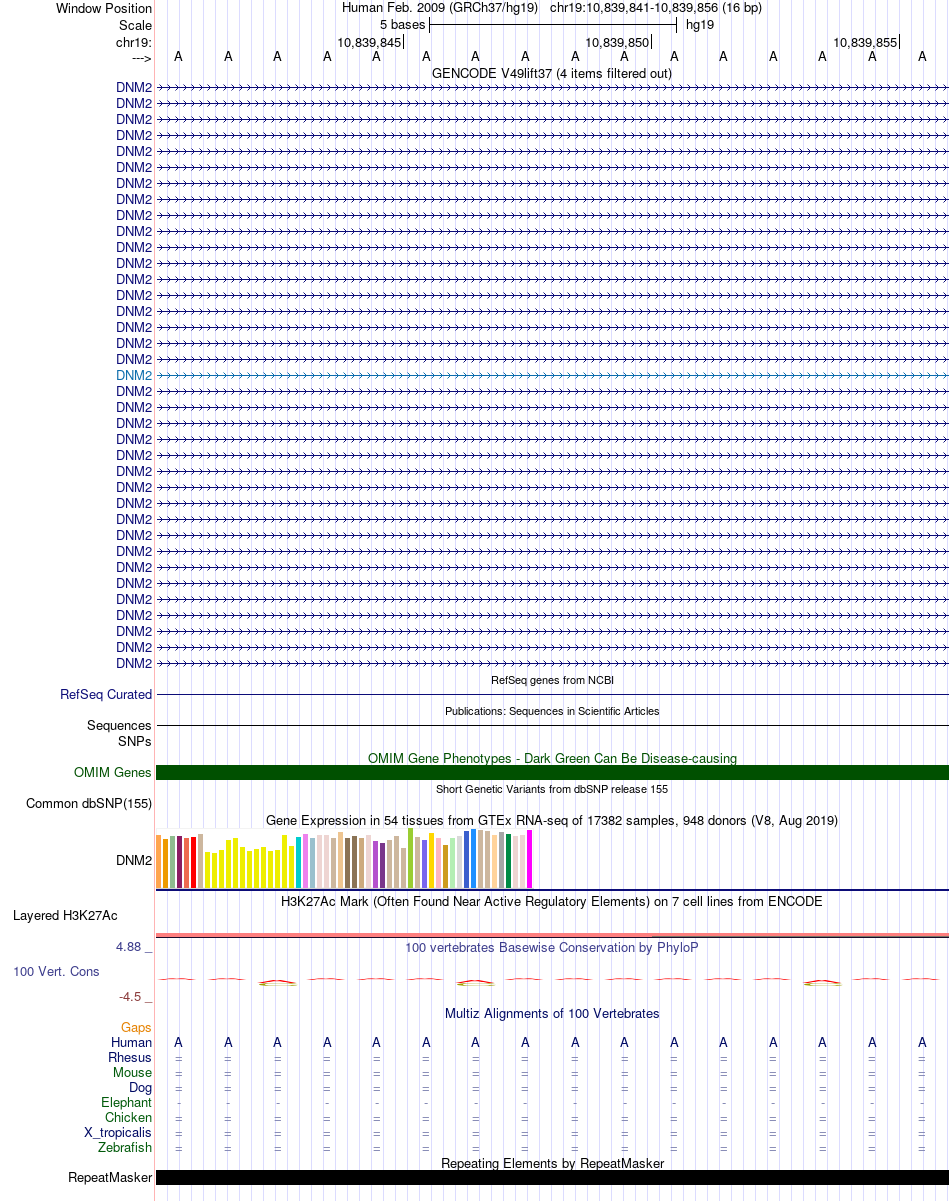Click the 10,839,855 position tick label
This screenshot has width=950, height=1201.
click(865, 42)
